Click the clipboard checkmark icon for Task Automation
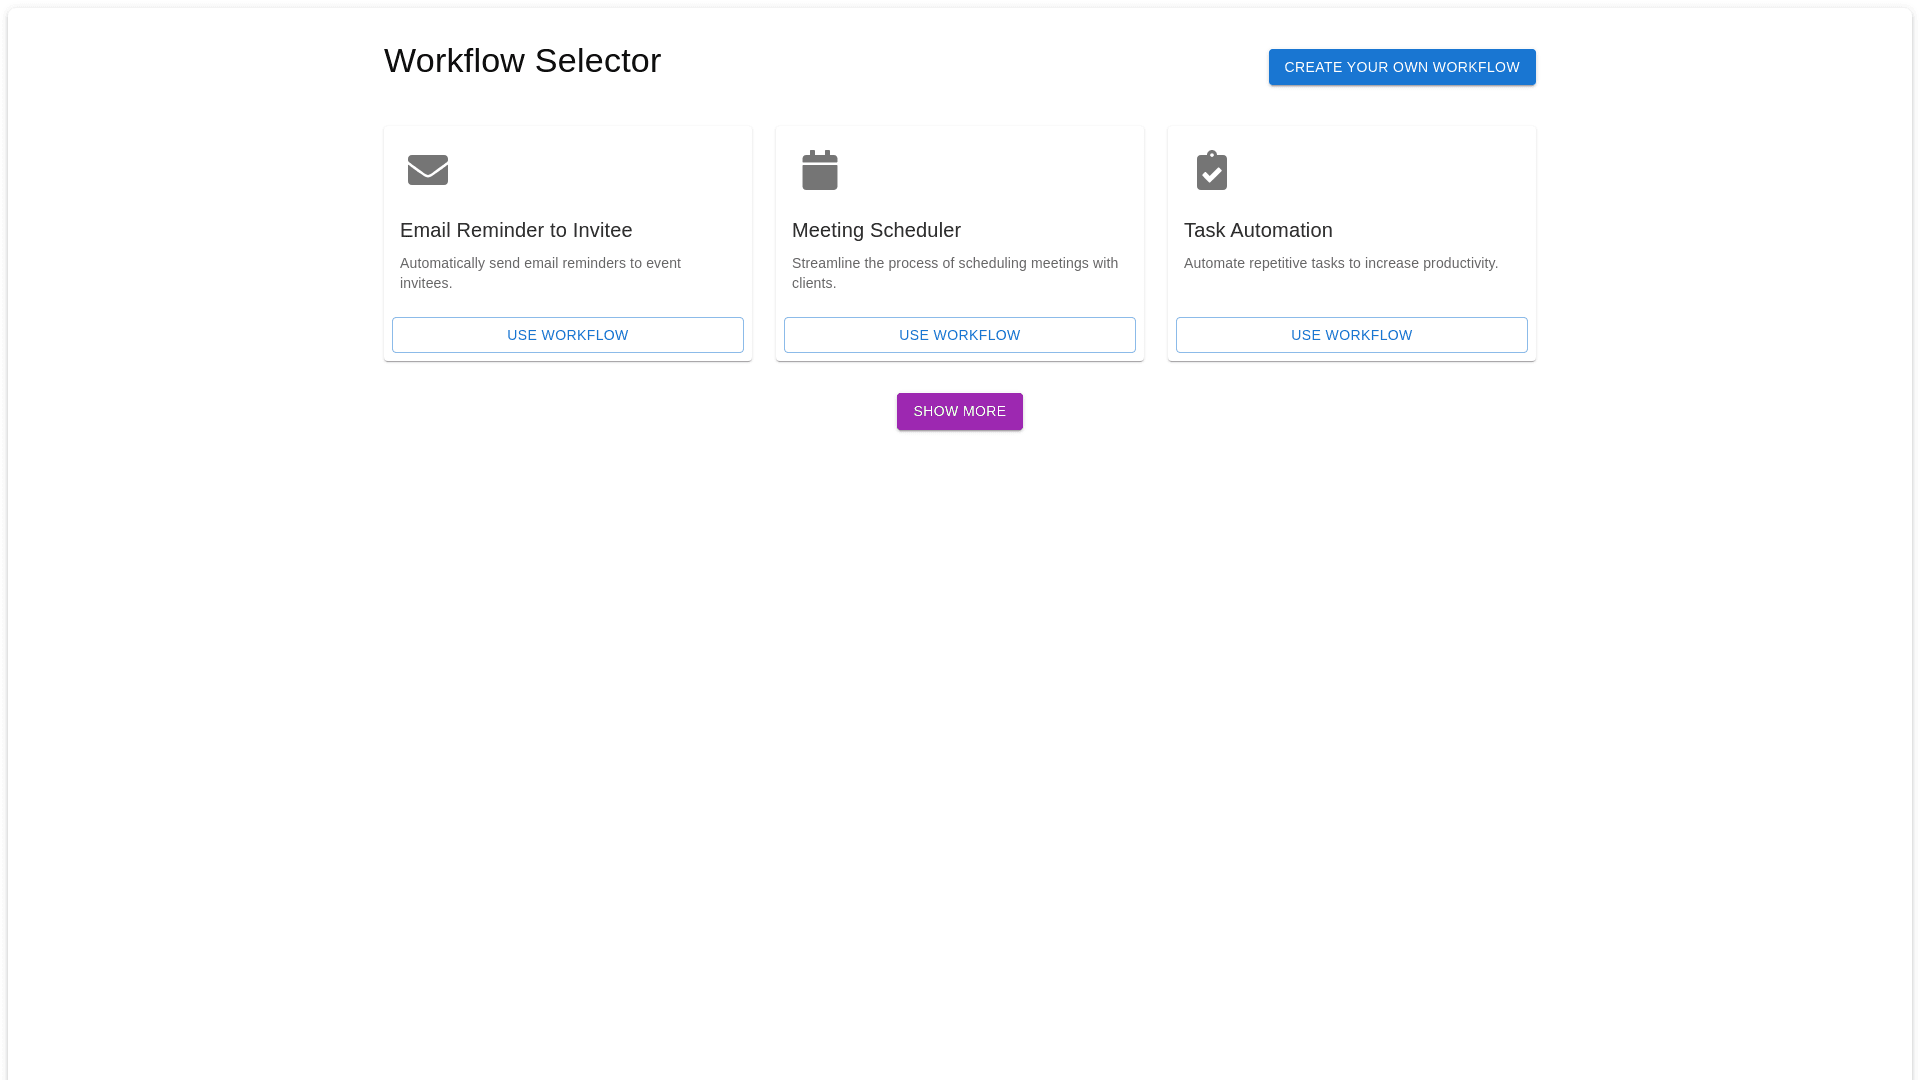This screenshot has height=1080, width=1920. [x=1212, y=170]
